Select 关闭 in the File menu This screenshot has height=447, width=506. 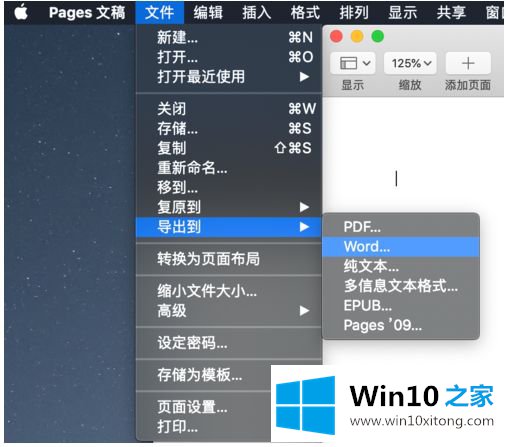(229, 109)
